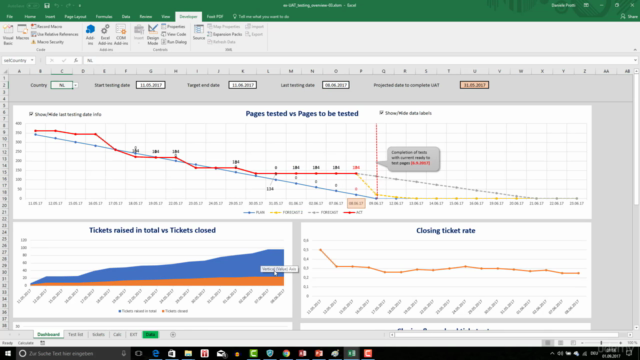Click into the formula bar

(359, 60)
